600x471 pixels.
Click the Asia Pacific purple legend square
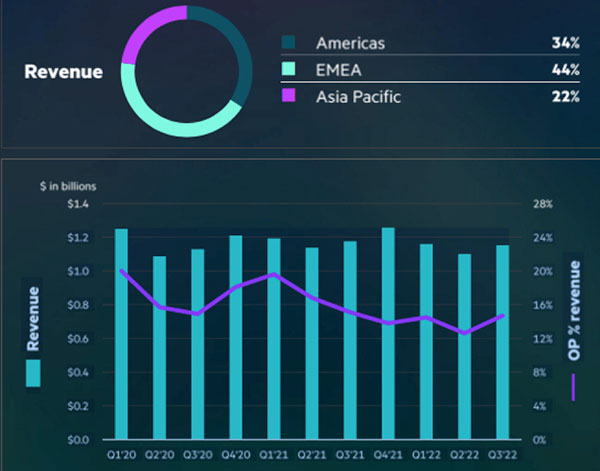click(290, 96)
